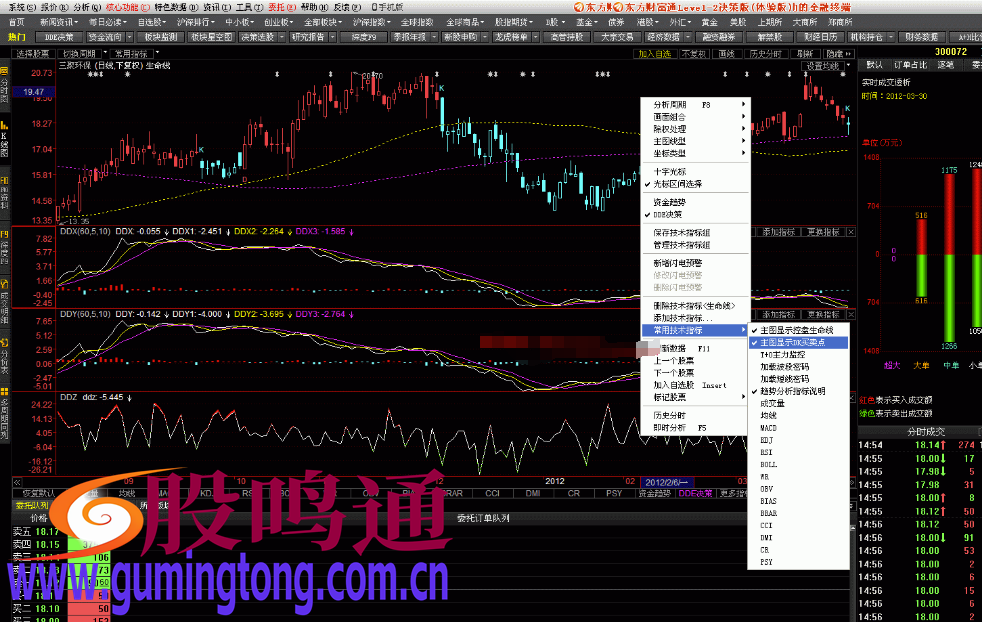Select 删除技术指标<生命线> menu entry
Image resolution: width=982 pixels, height=622 pixels.
694,306
